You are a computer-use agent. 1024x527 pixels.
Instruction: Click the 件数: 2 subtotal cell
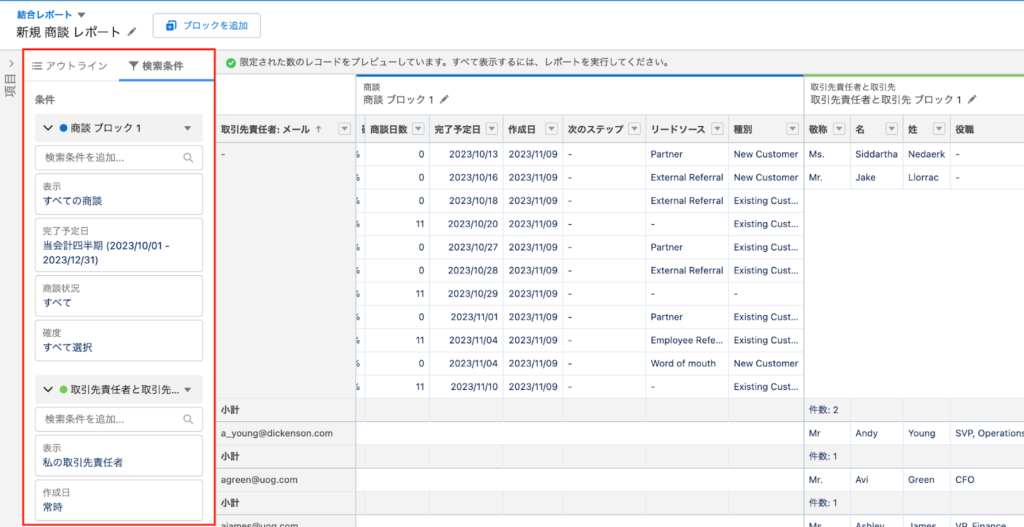(x=826, y=409)
